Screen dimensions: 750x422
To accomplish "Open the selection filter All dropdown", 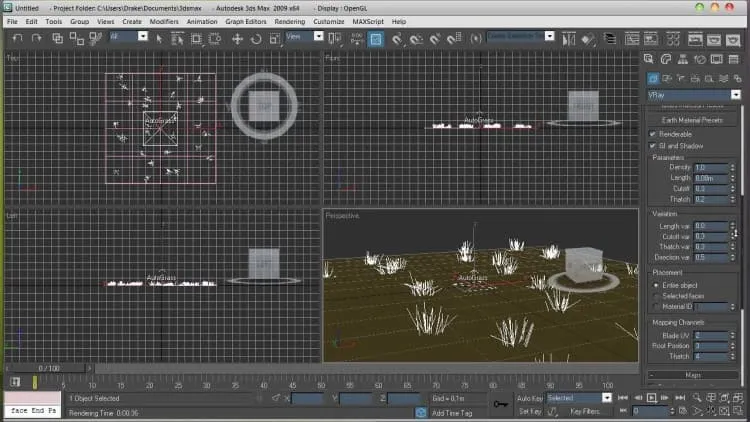I will coord(143,36).
